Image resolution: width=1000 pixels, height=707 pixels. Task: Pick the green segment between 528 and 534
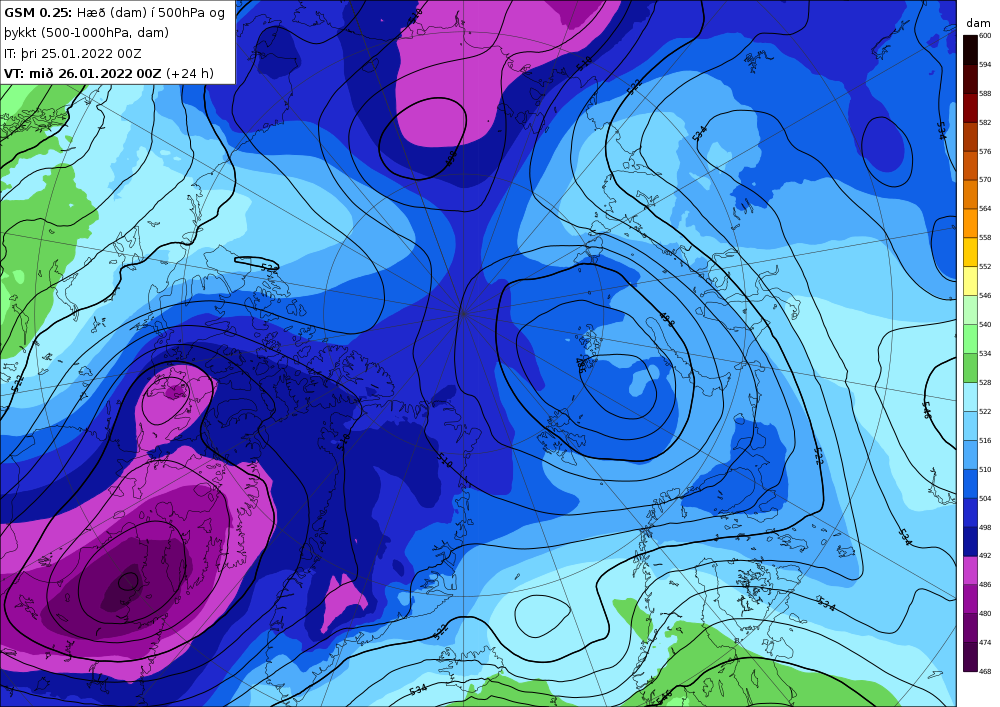point(970,368)
